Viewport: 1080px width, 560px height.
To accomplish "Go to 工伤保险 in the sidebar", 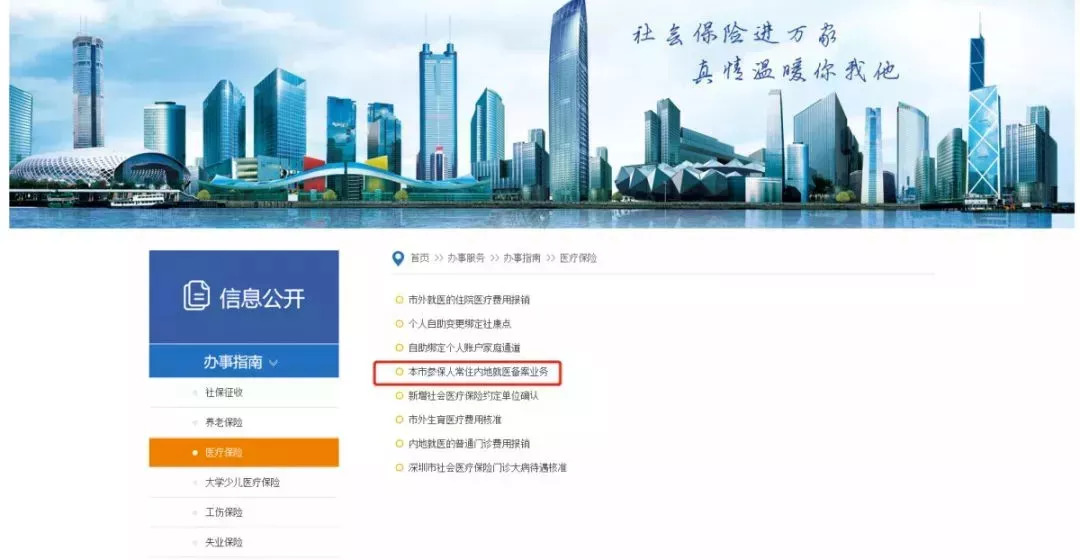I will (224, 512).
